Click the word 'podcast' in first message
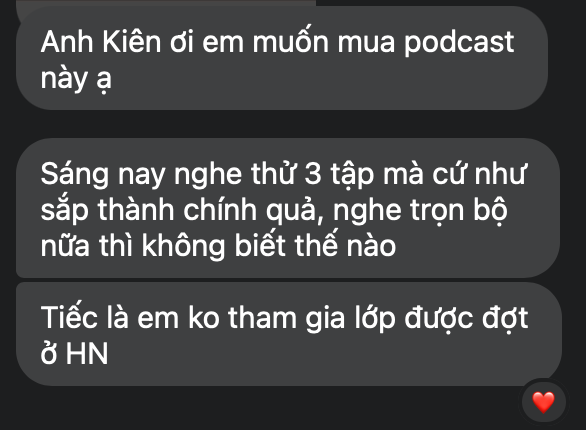 459,43
